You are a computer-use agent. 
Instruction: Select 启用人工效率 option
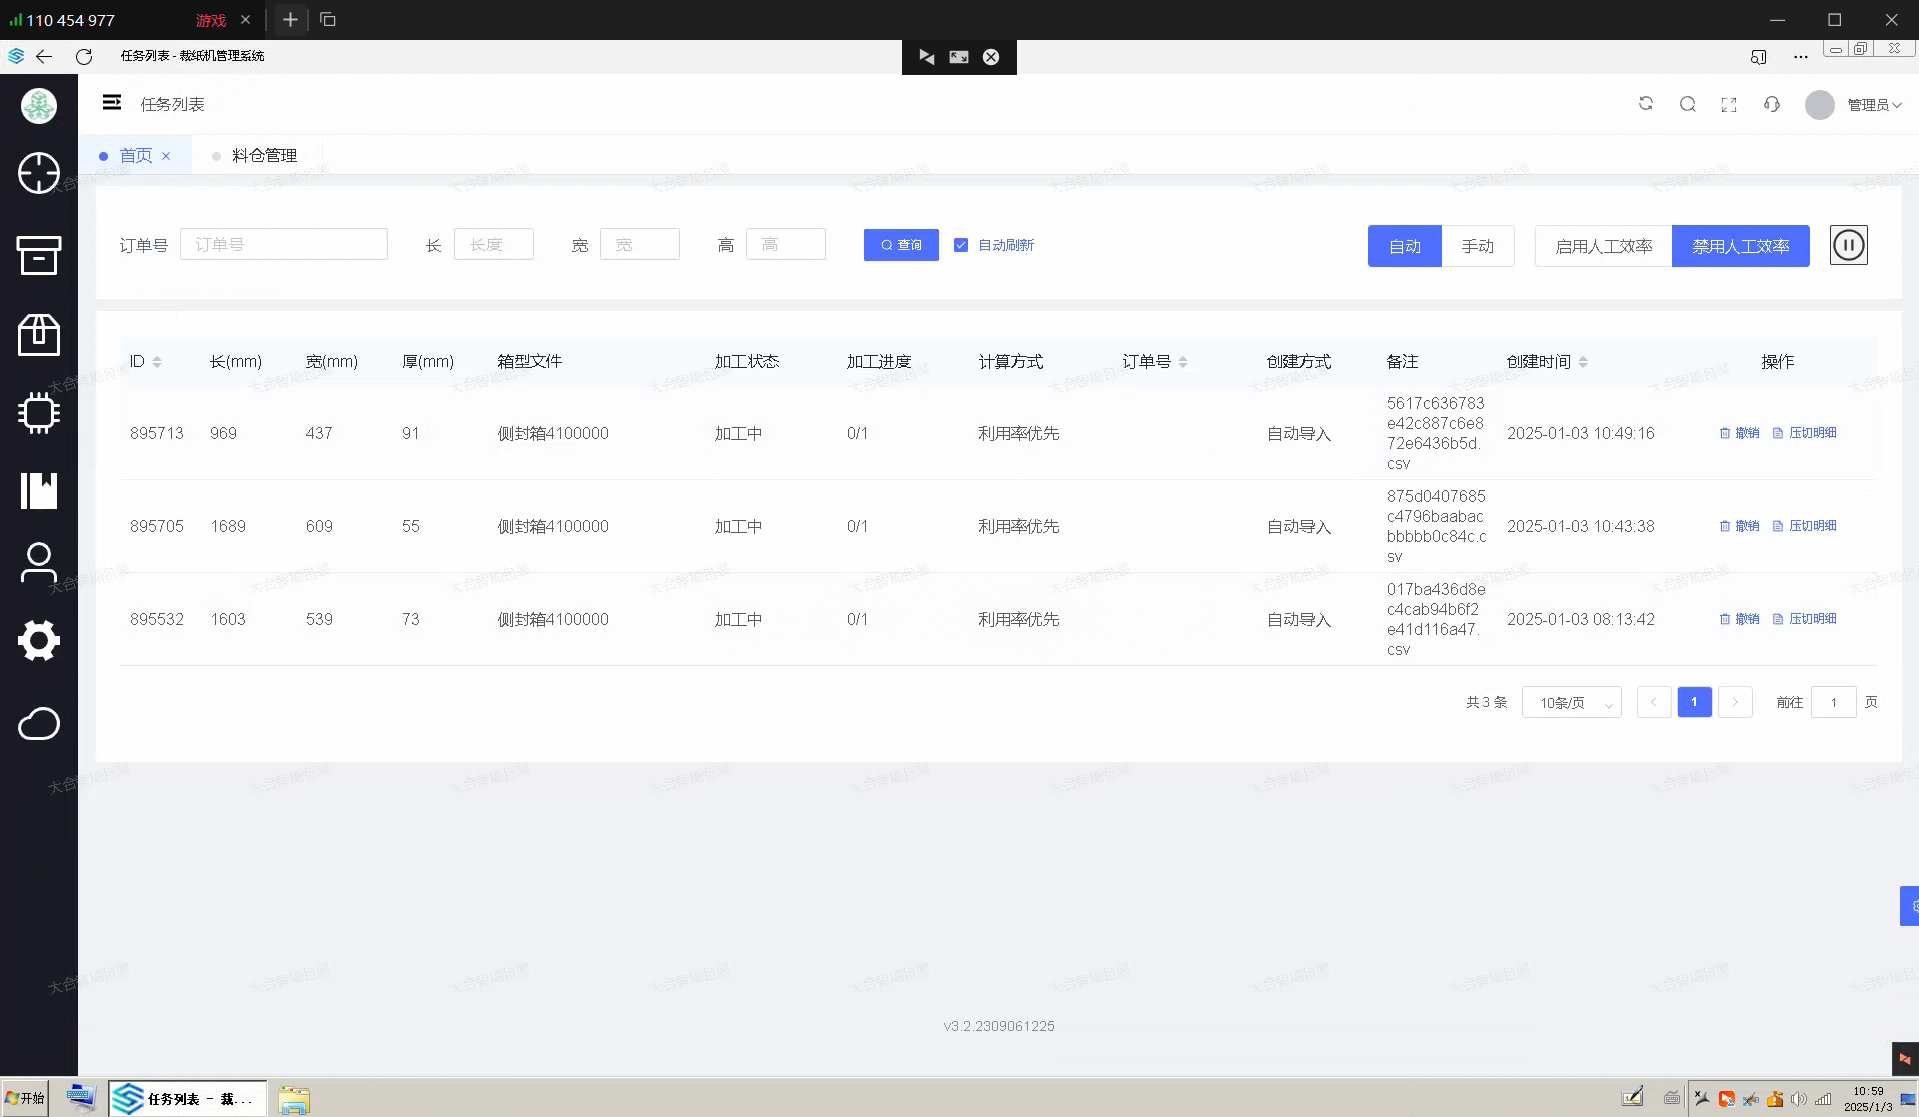[x=1603, y=246]
